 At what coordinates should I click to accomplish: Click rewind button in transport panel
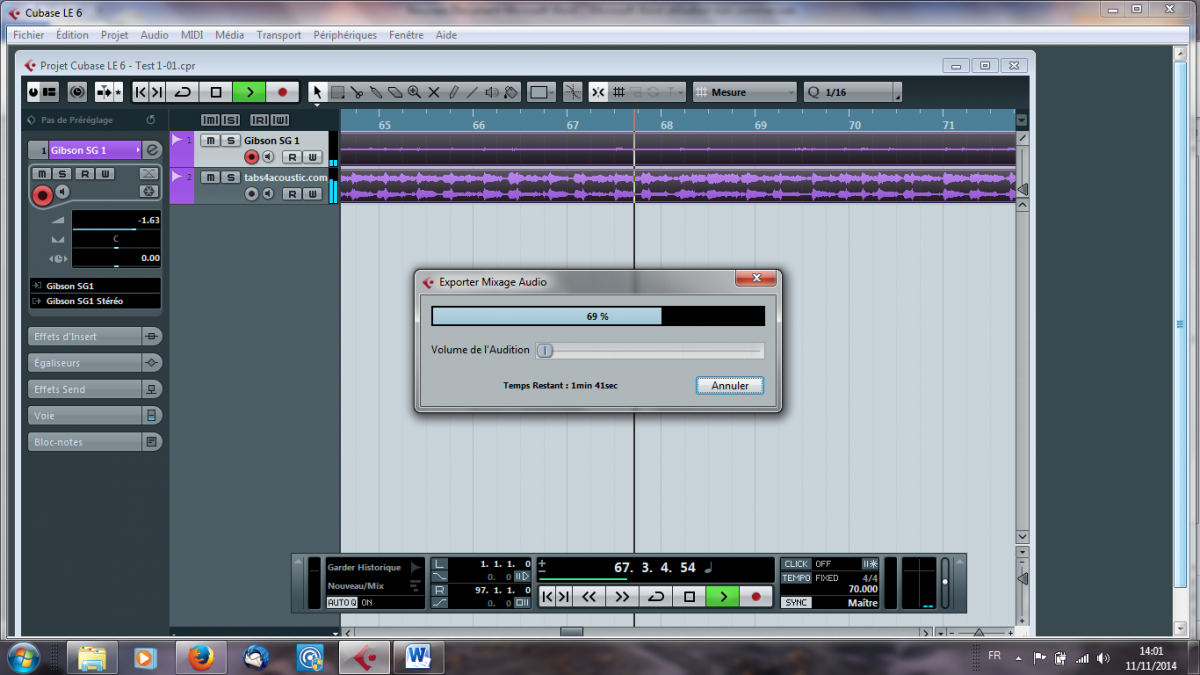(589, 597)
